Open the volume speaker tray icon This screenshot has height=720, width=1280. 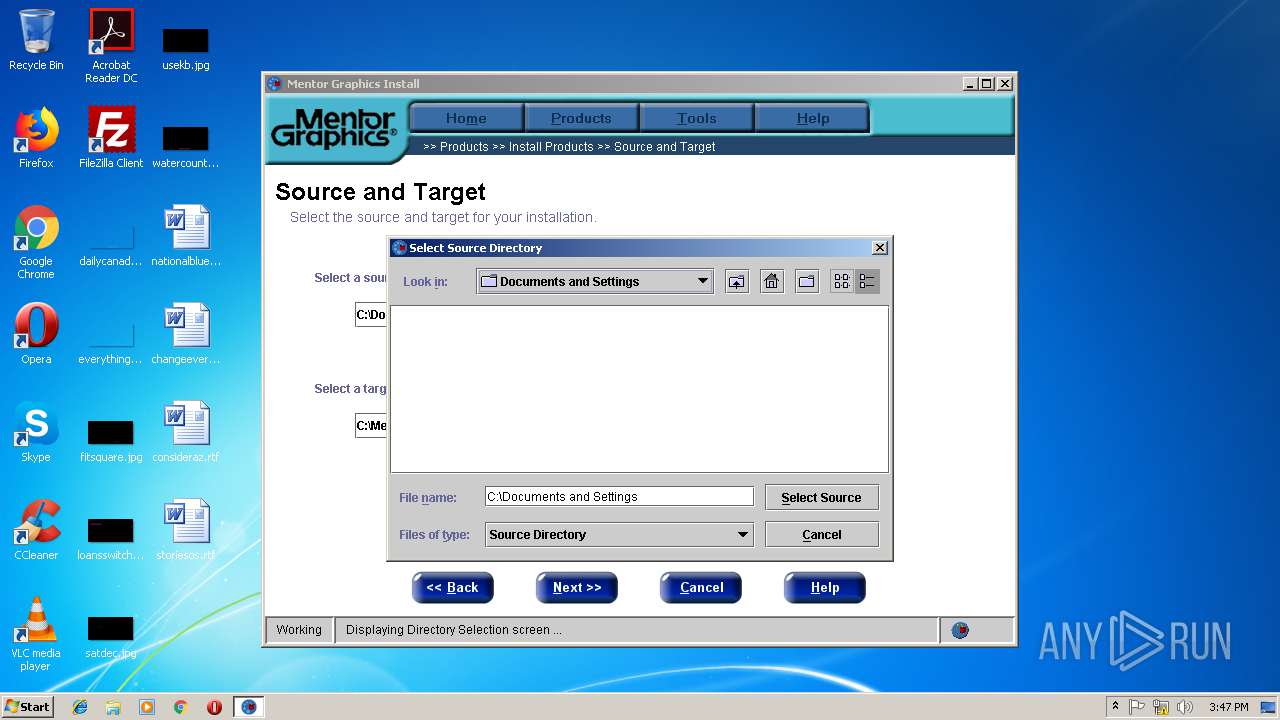(1185, 707)
